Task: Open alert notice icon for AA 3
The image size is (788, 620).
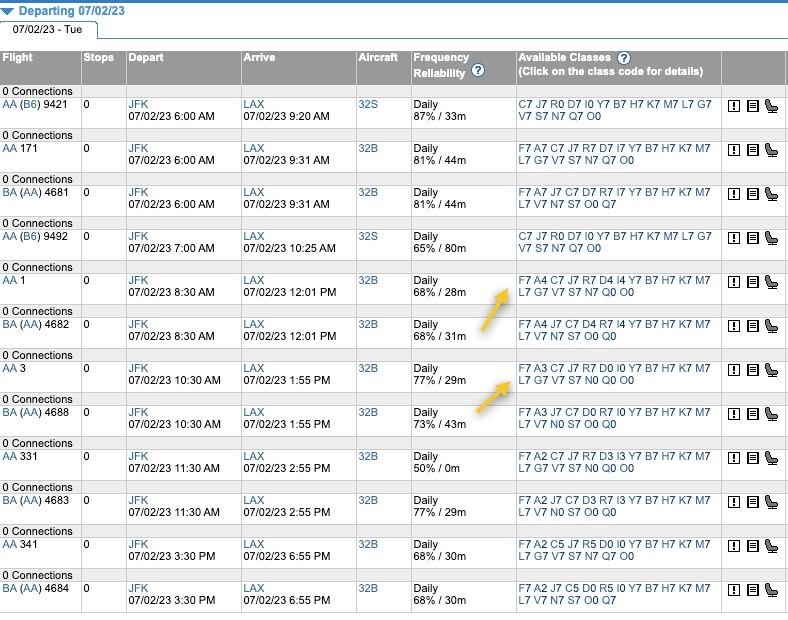Action: (734, 370)
